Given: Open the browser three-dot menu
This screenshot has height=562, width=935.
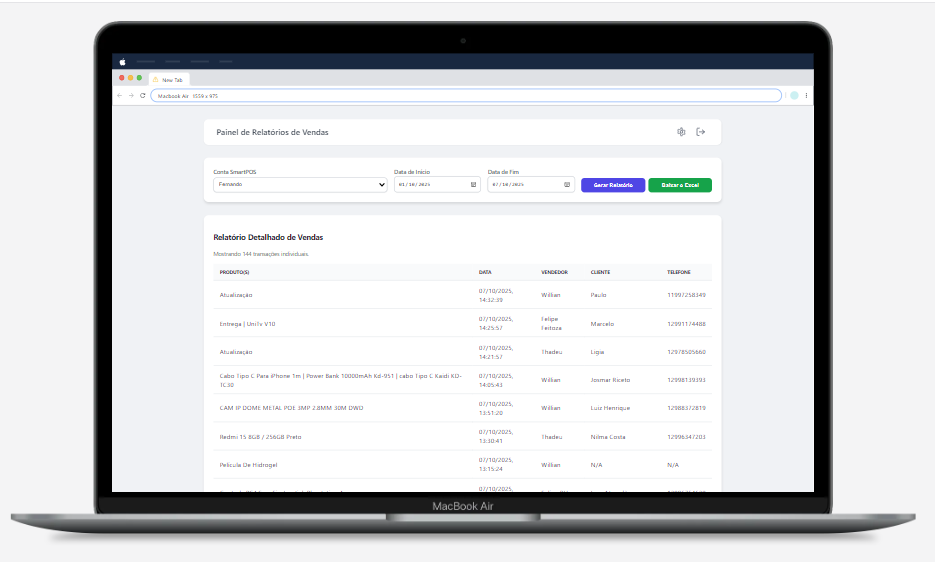Looking at the screenshot, I should coord(806,96).
